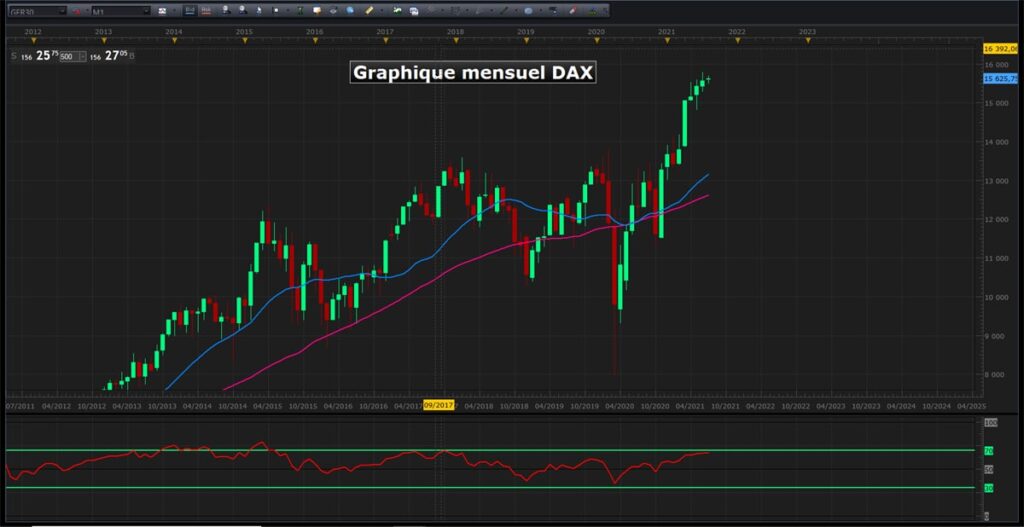Viewport: 1024px width, 527px height.
Task: Click the sell price 156 25
Action: click(39, 56)
